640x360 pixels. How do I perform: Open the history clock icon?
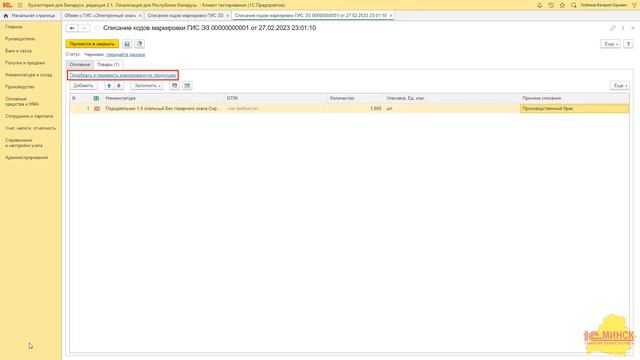click(551, 5)
